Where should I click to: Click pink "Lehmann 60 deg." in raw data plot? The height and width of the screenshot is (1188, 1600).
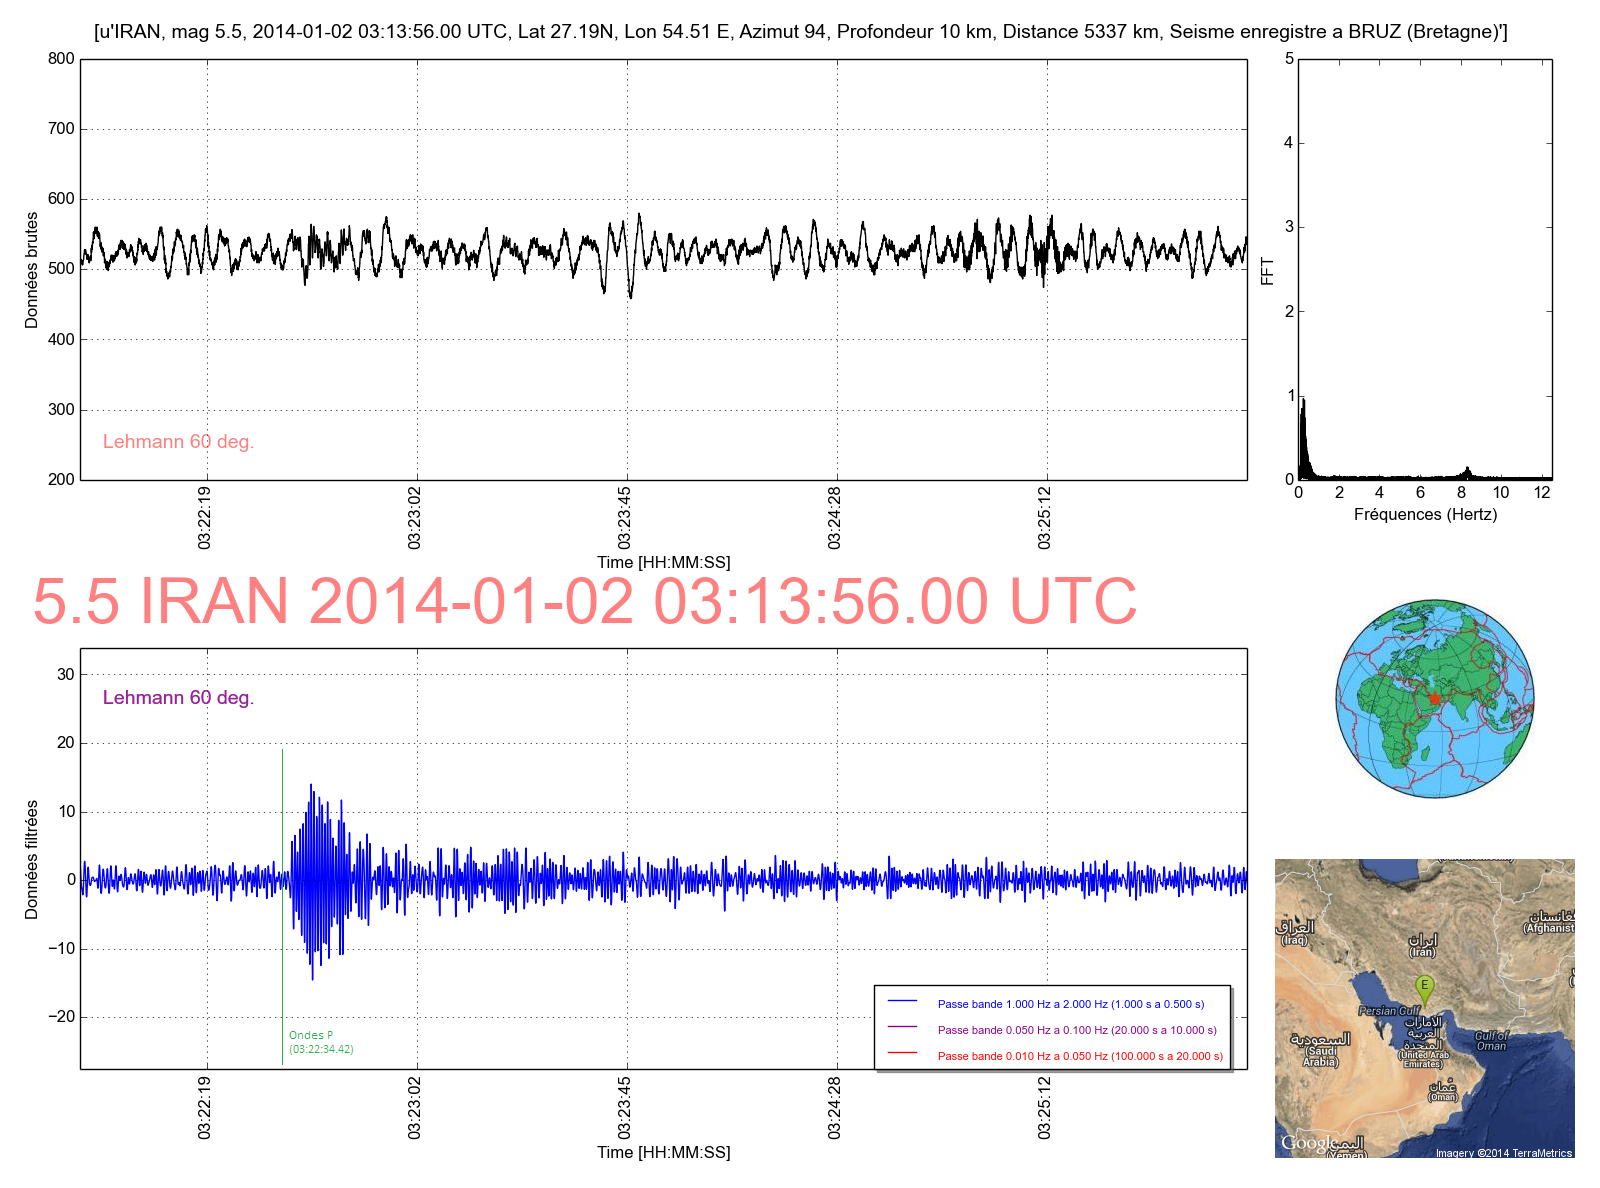click(178, 442)
